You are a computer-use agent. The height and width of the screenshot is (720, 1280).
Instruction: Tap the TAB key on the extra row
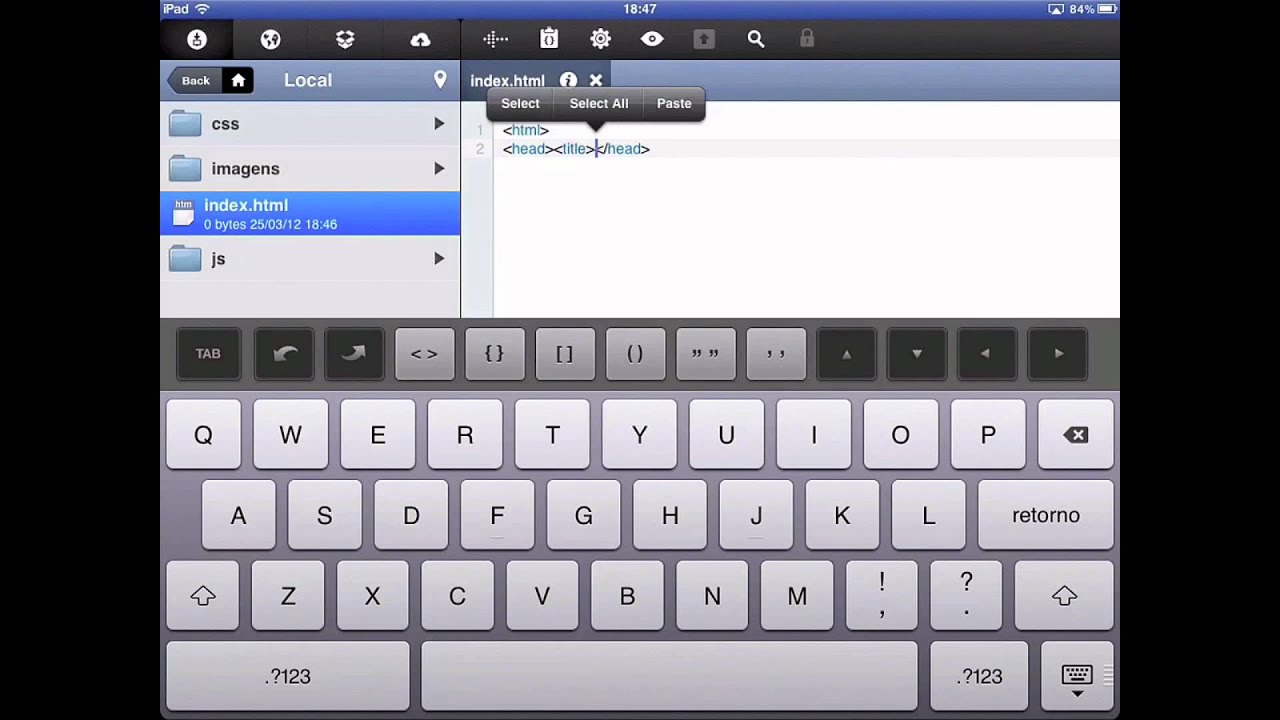pos(208,353)
